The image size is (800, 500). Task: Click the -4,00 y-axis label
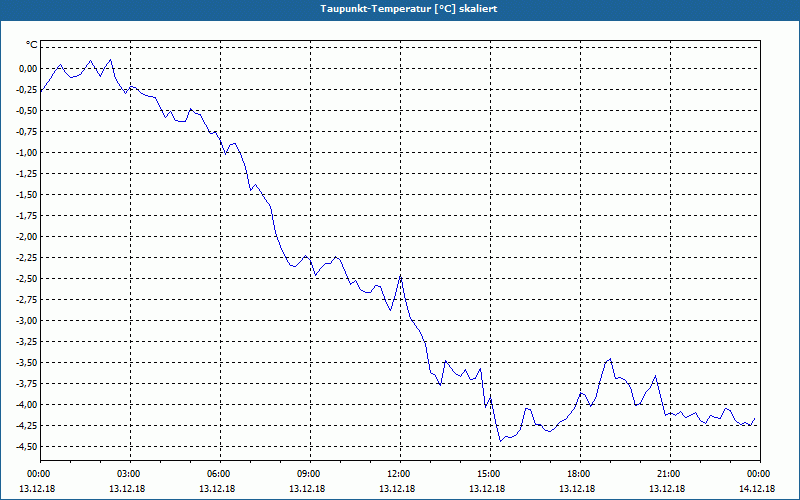click(27, 405)
